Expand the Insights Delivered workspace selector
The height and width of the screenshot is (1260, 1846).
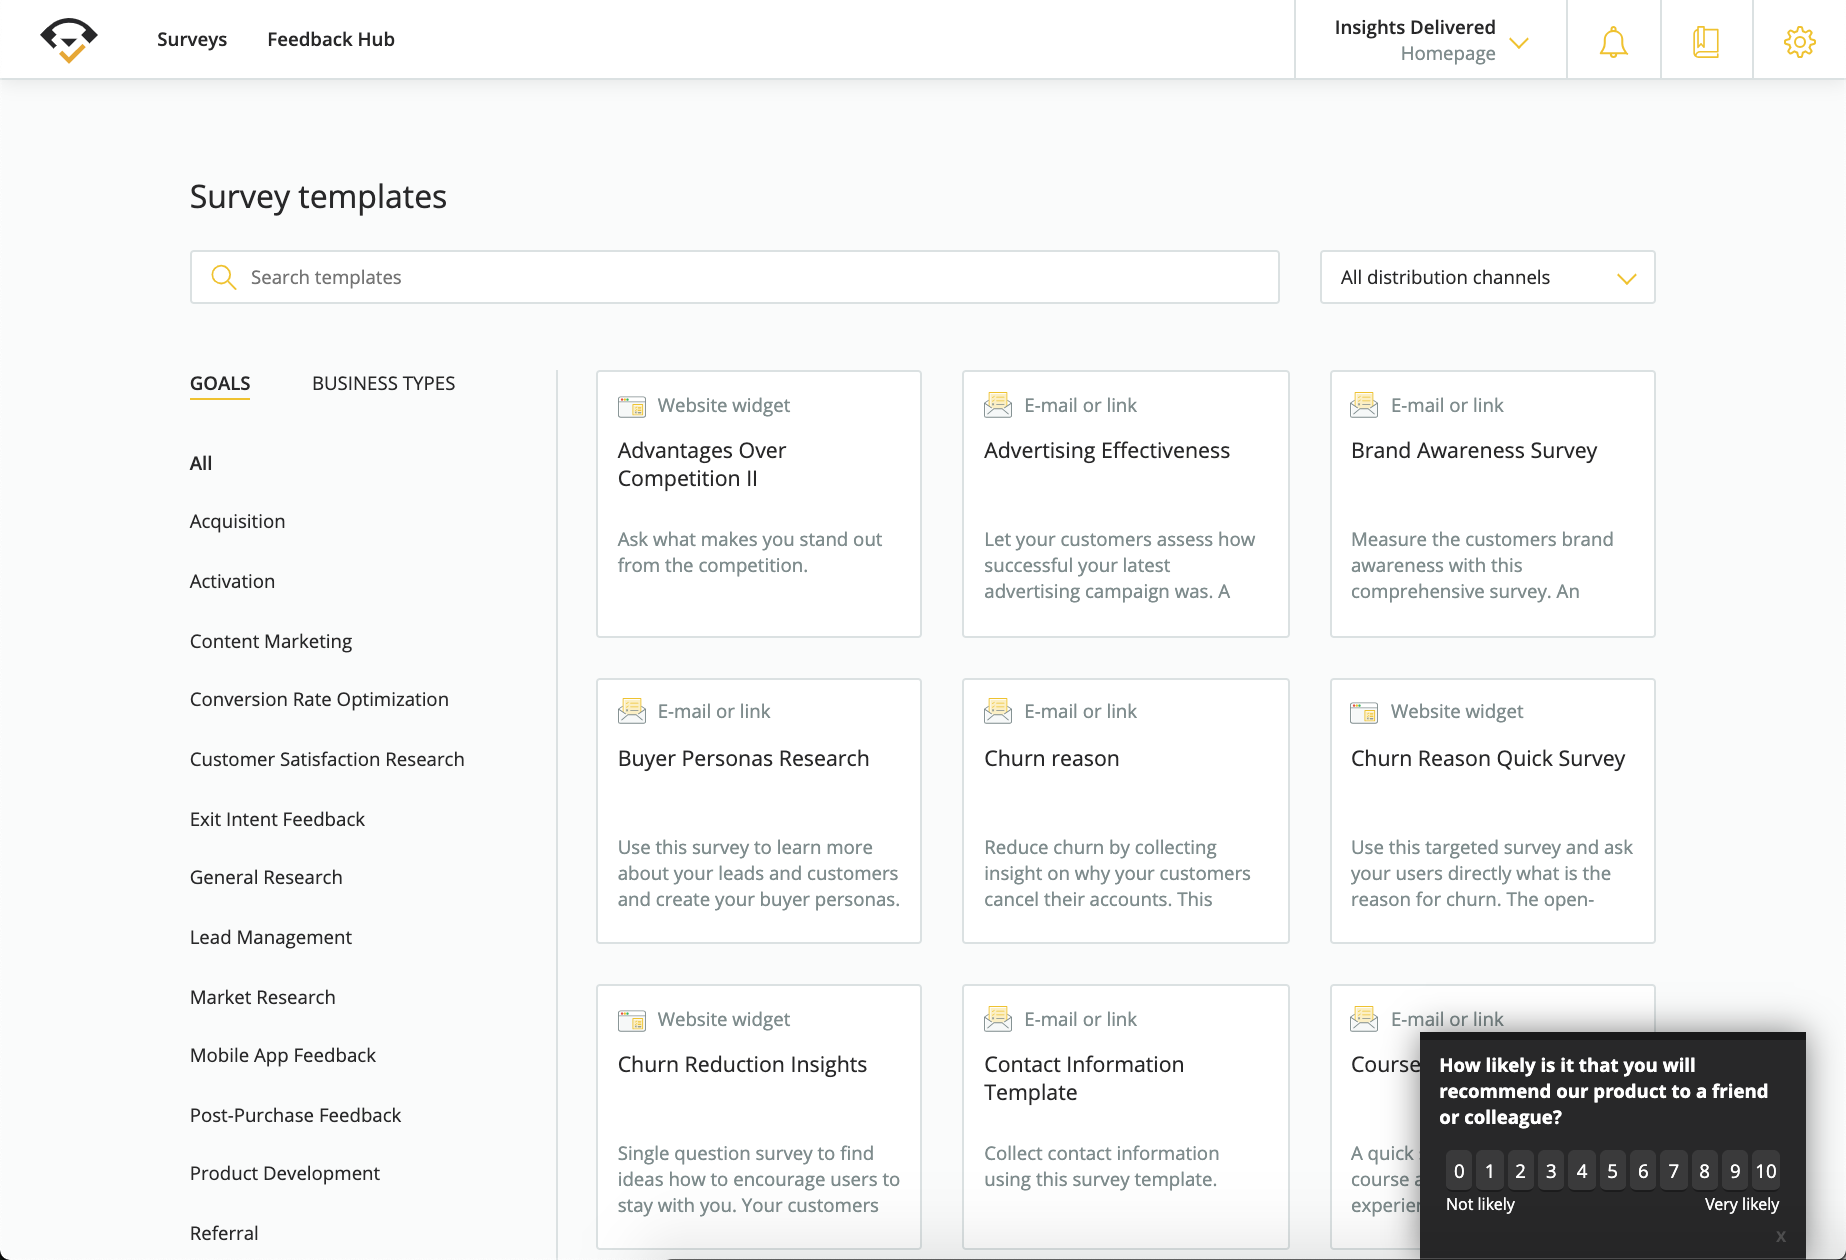[x=1519, y=44]
